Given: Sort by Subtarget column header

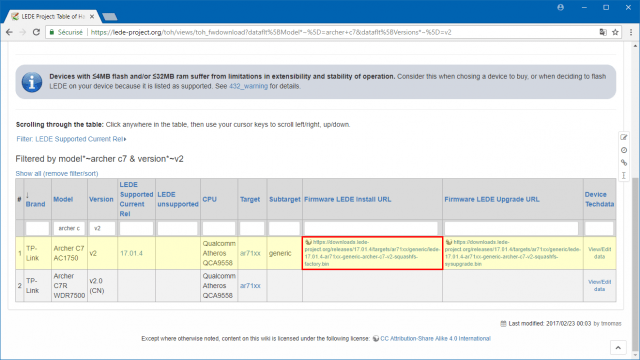Looking at the screenshot, I should (x=284, y=199).
